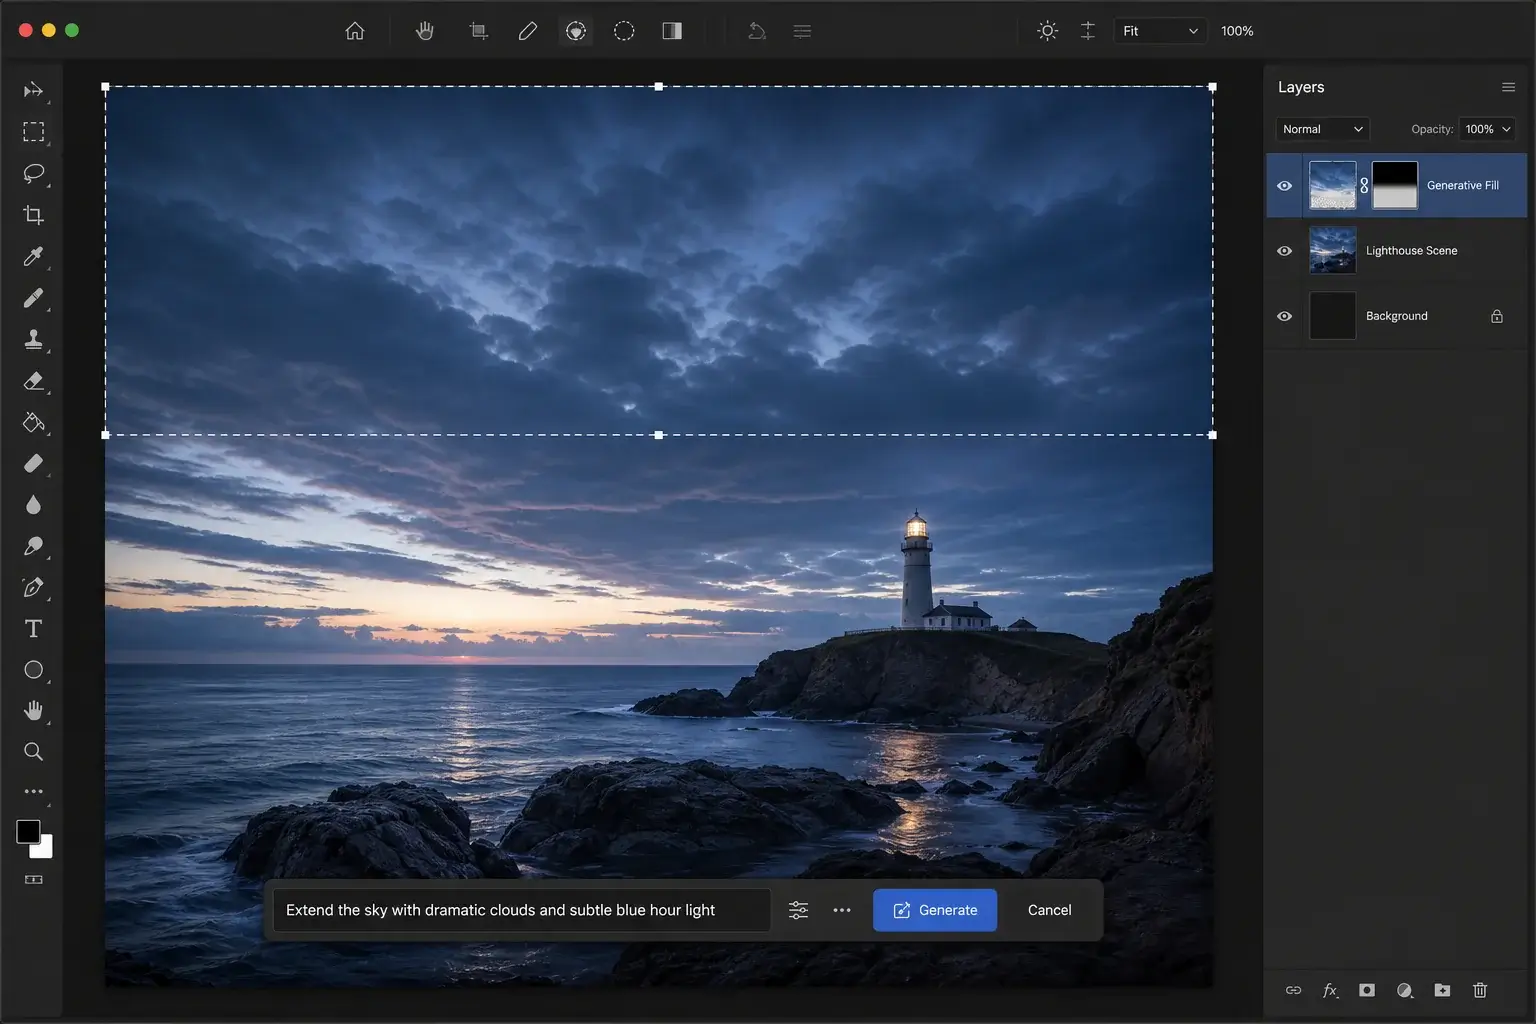1536x1024 pixels.
Task: Open generative fill settings sliders icon
Action: click(798, 910)
